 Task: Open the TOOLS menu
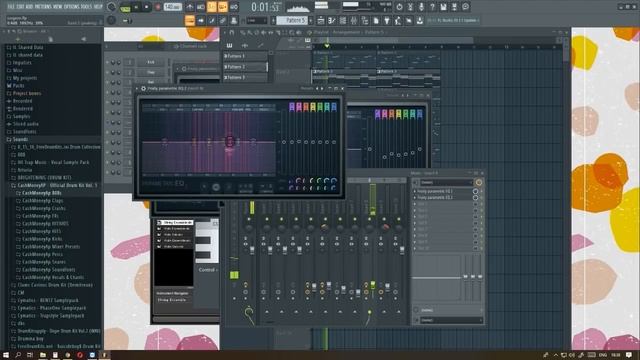tap(86, 7)
